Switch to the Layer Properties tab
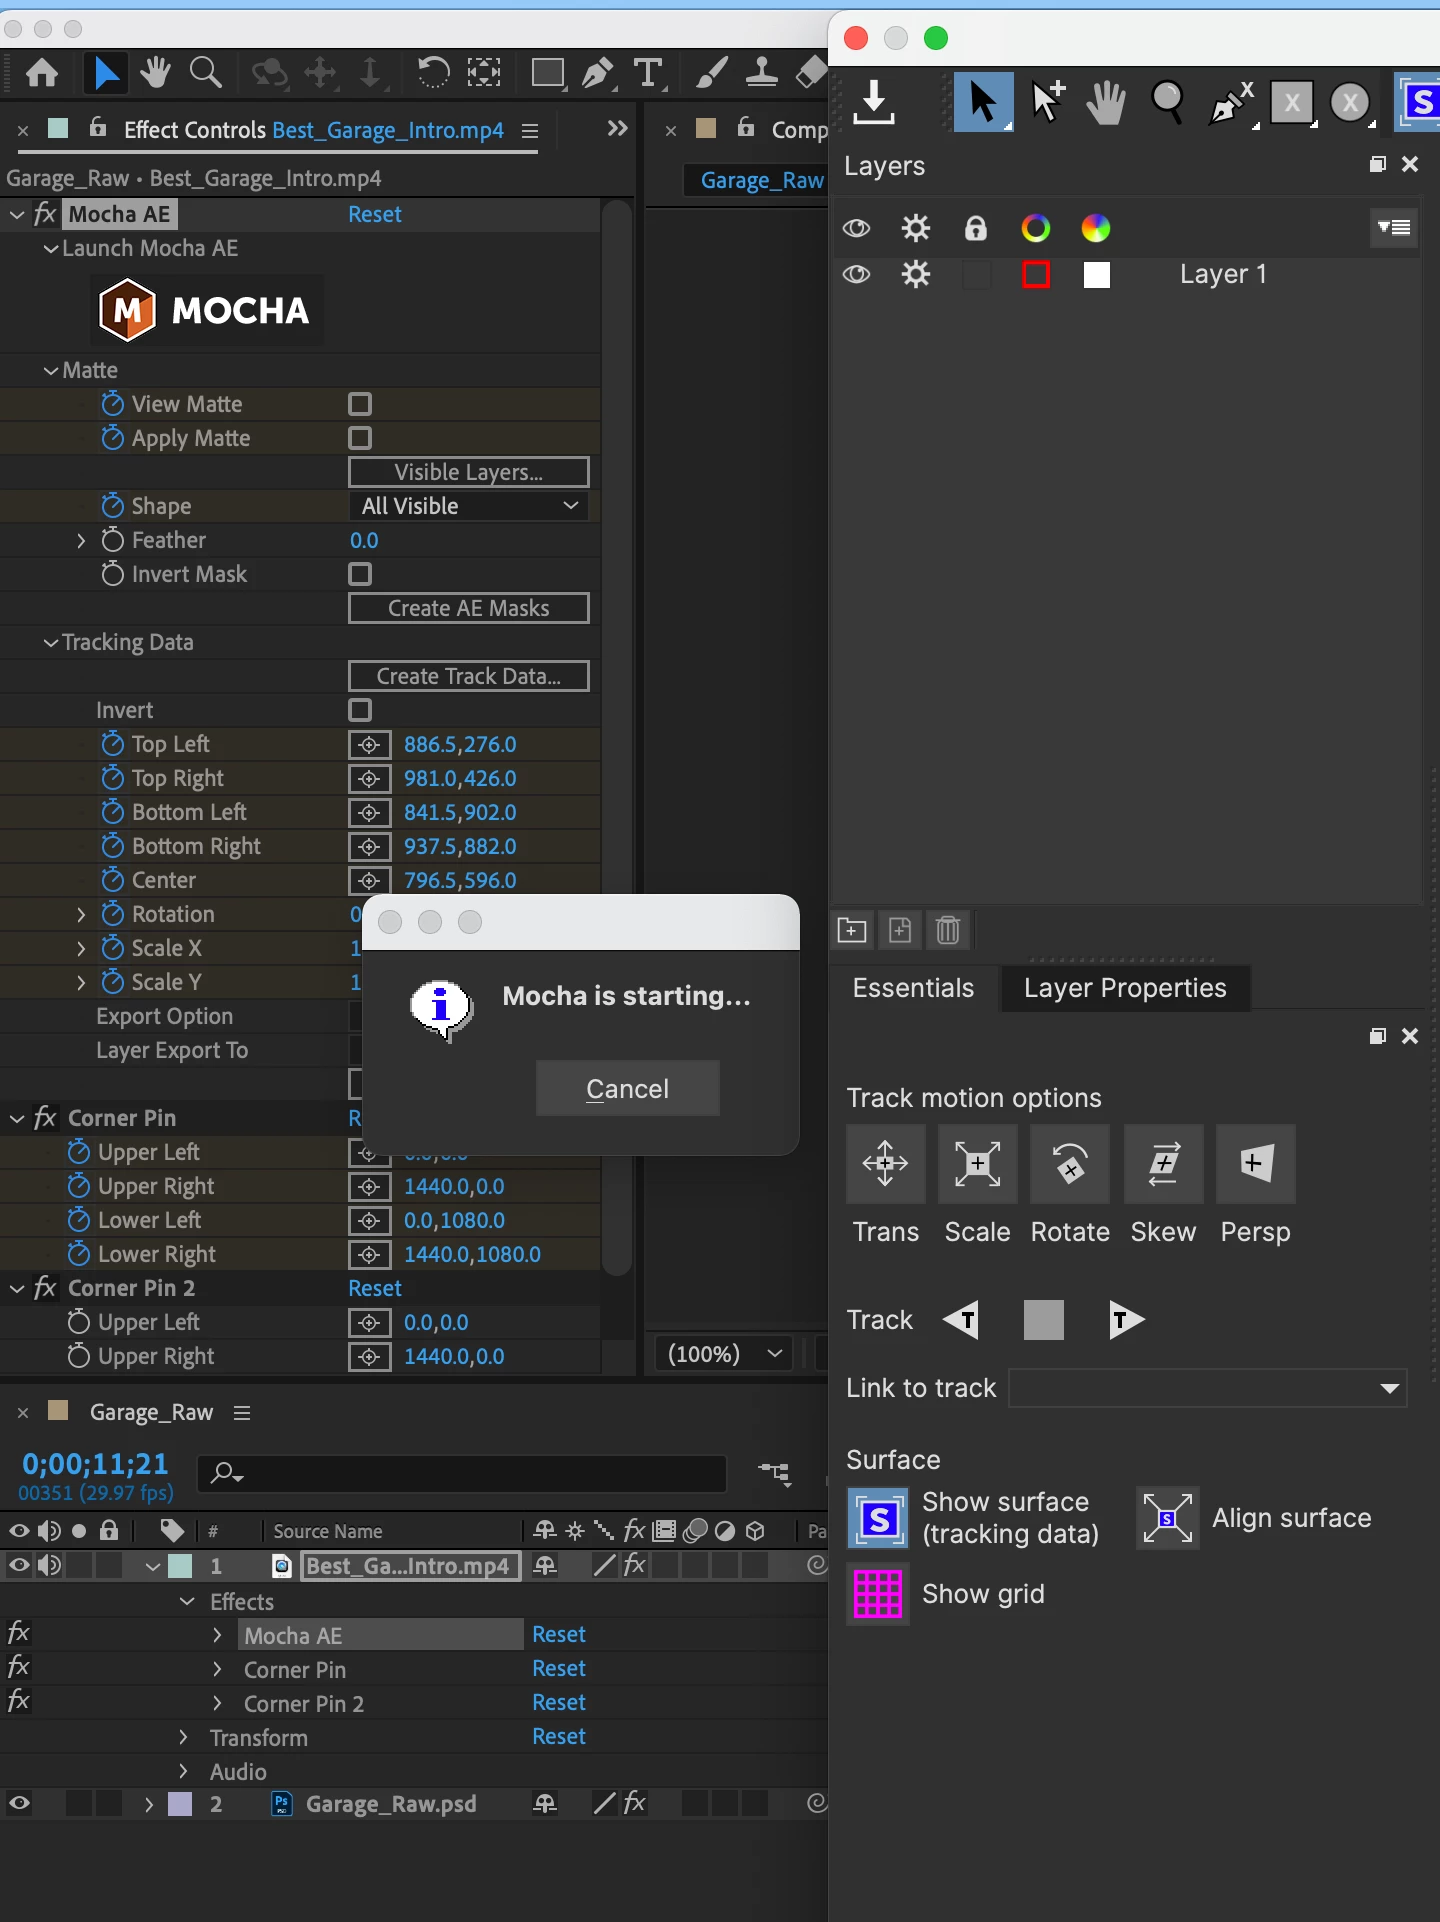The height and width of the screenshot is (1922, 1440). [x=1125, y=988]
